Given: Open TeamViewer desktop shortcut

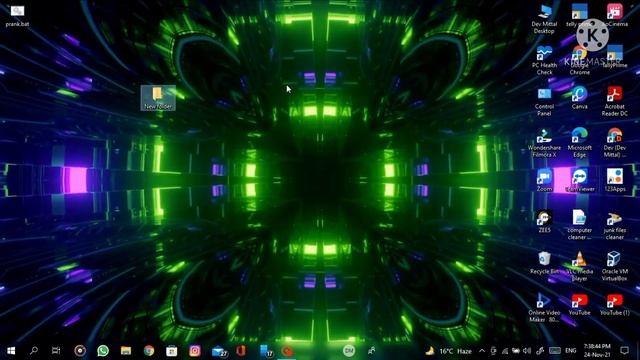Looking at the screenshot, I should (x=580, y=180).
